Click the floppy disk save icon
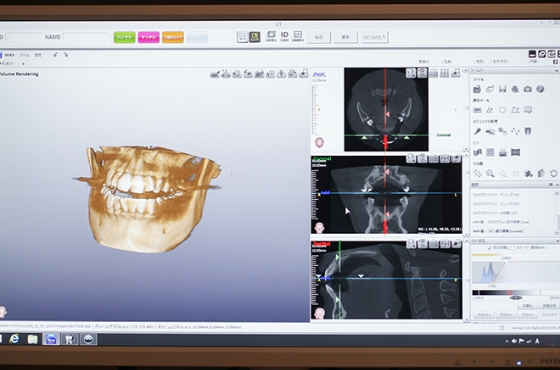Image resolution: width=560 pixels, height=370 pixels. (x=502, y=89)
